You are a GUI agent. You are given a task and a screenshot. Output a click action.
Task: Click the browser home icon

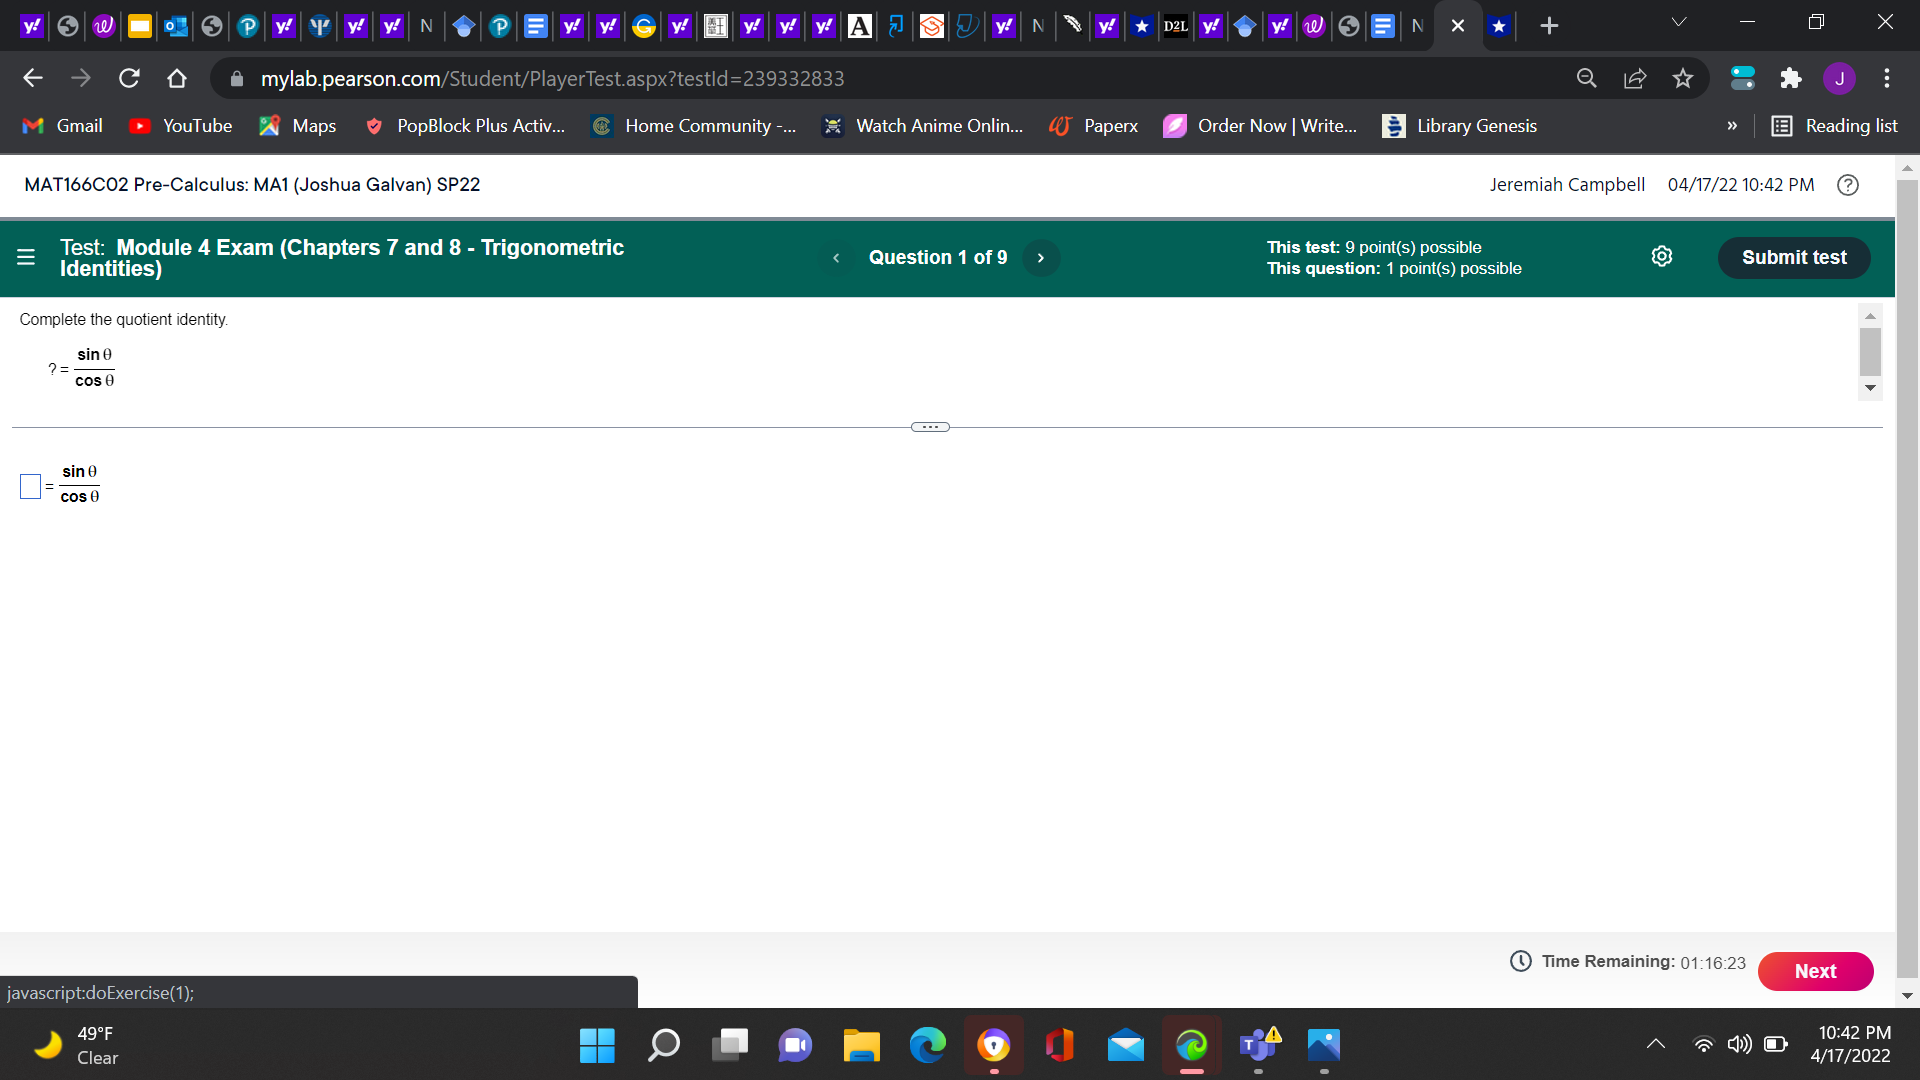(x=176, y=78)
